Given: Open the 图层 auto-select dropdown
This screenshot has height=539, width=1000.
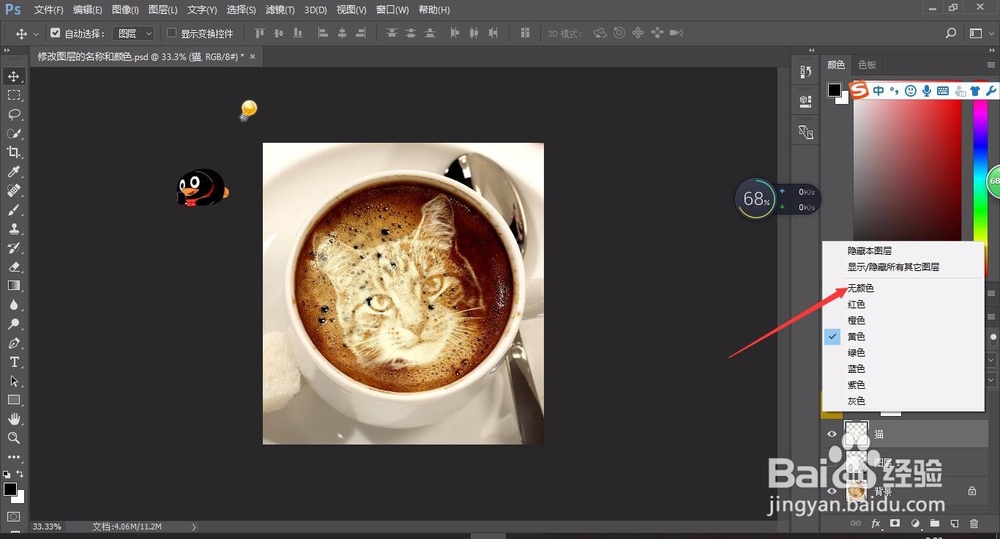Looking at the screenshot, I should [x=133, y=33].
